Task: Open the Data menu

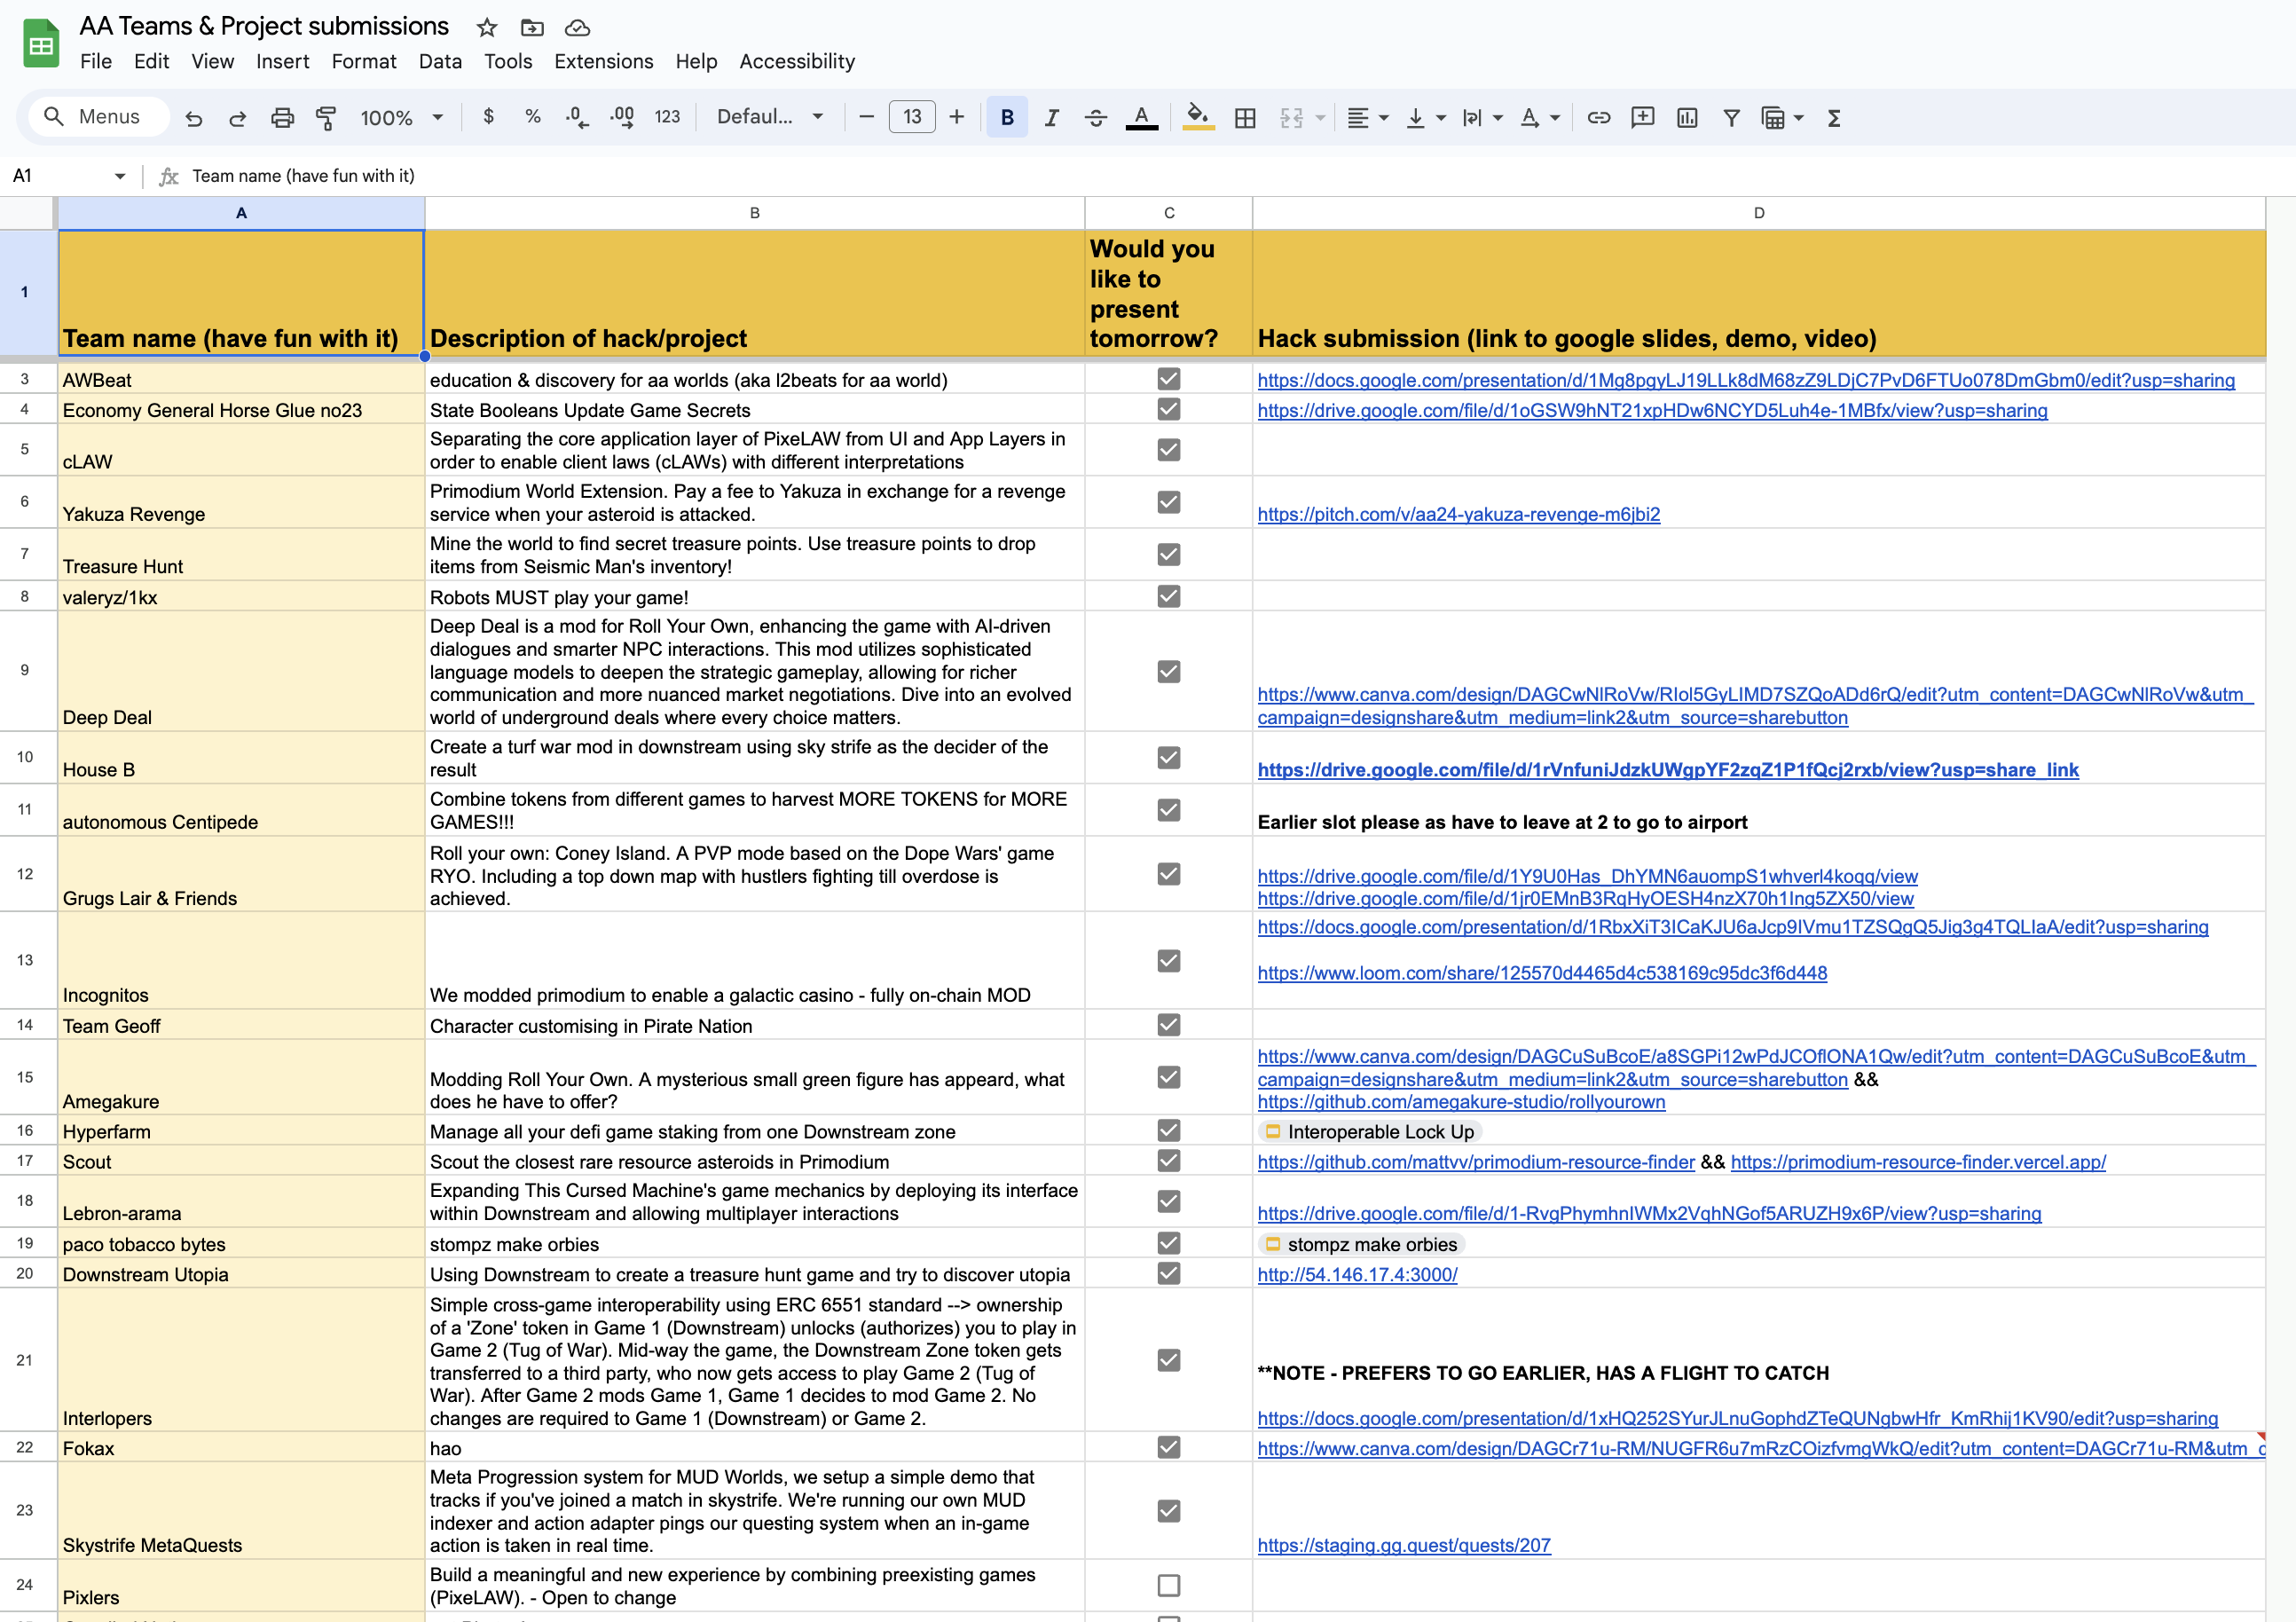Action: pyautogui.click(x=440, y=62)
